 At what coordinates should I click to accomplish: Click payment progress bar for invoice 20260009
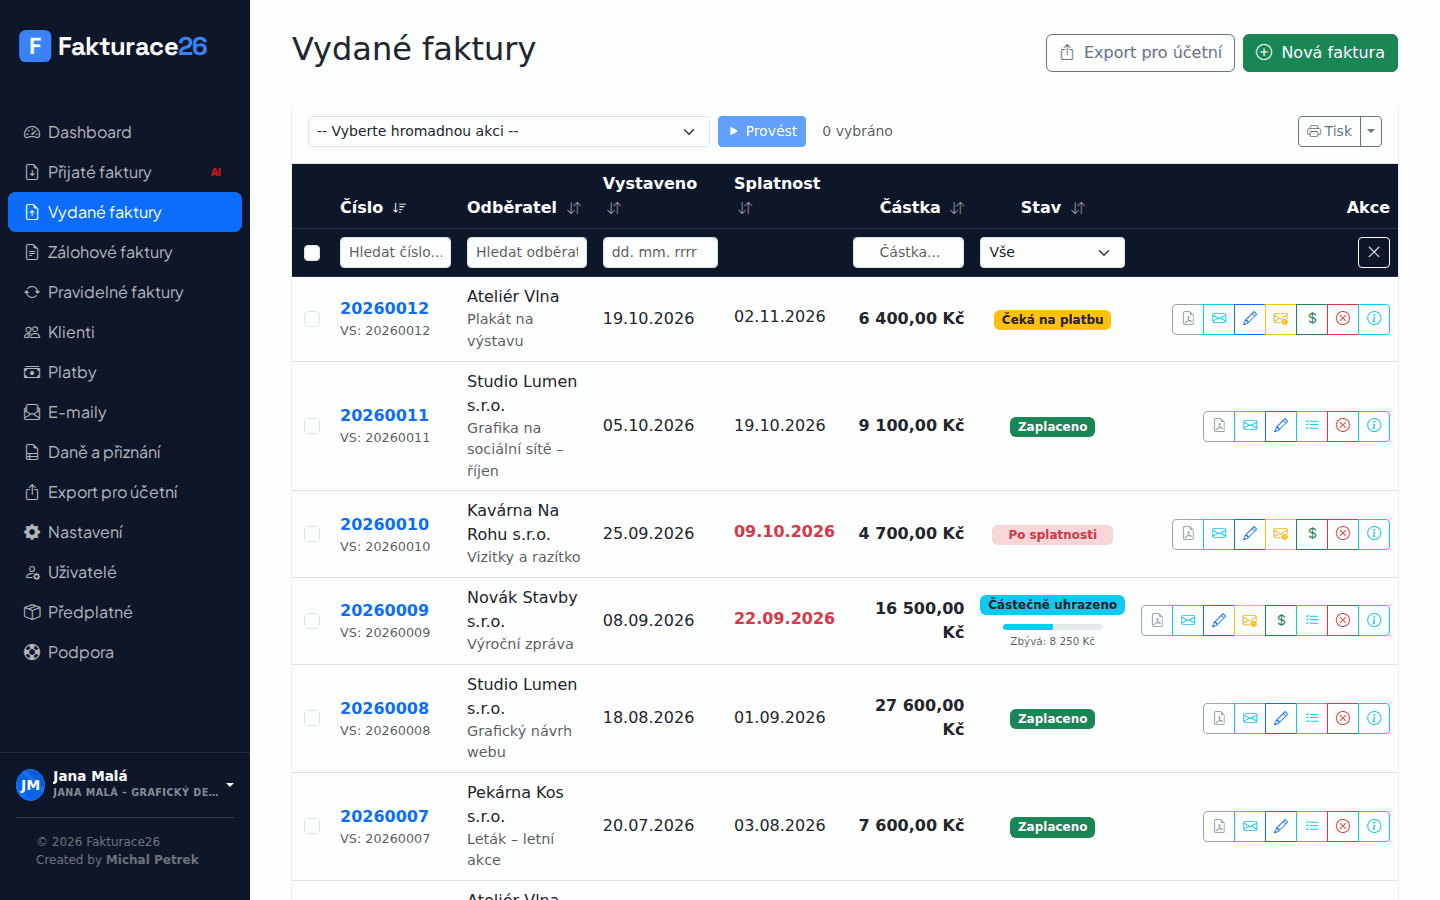(x=1052, y=627)
